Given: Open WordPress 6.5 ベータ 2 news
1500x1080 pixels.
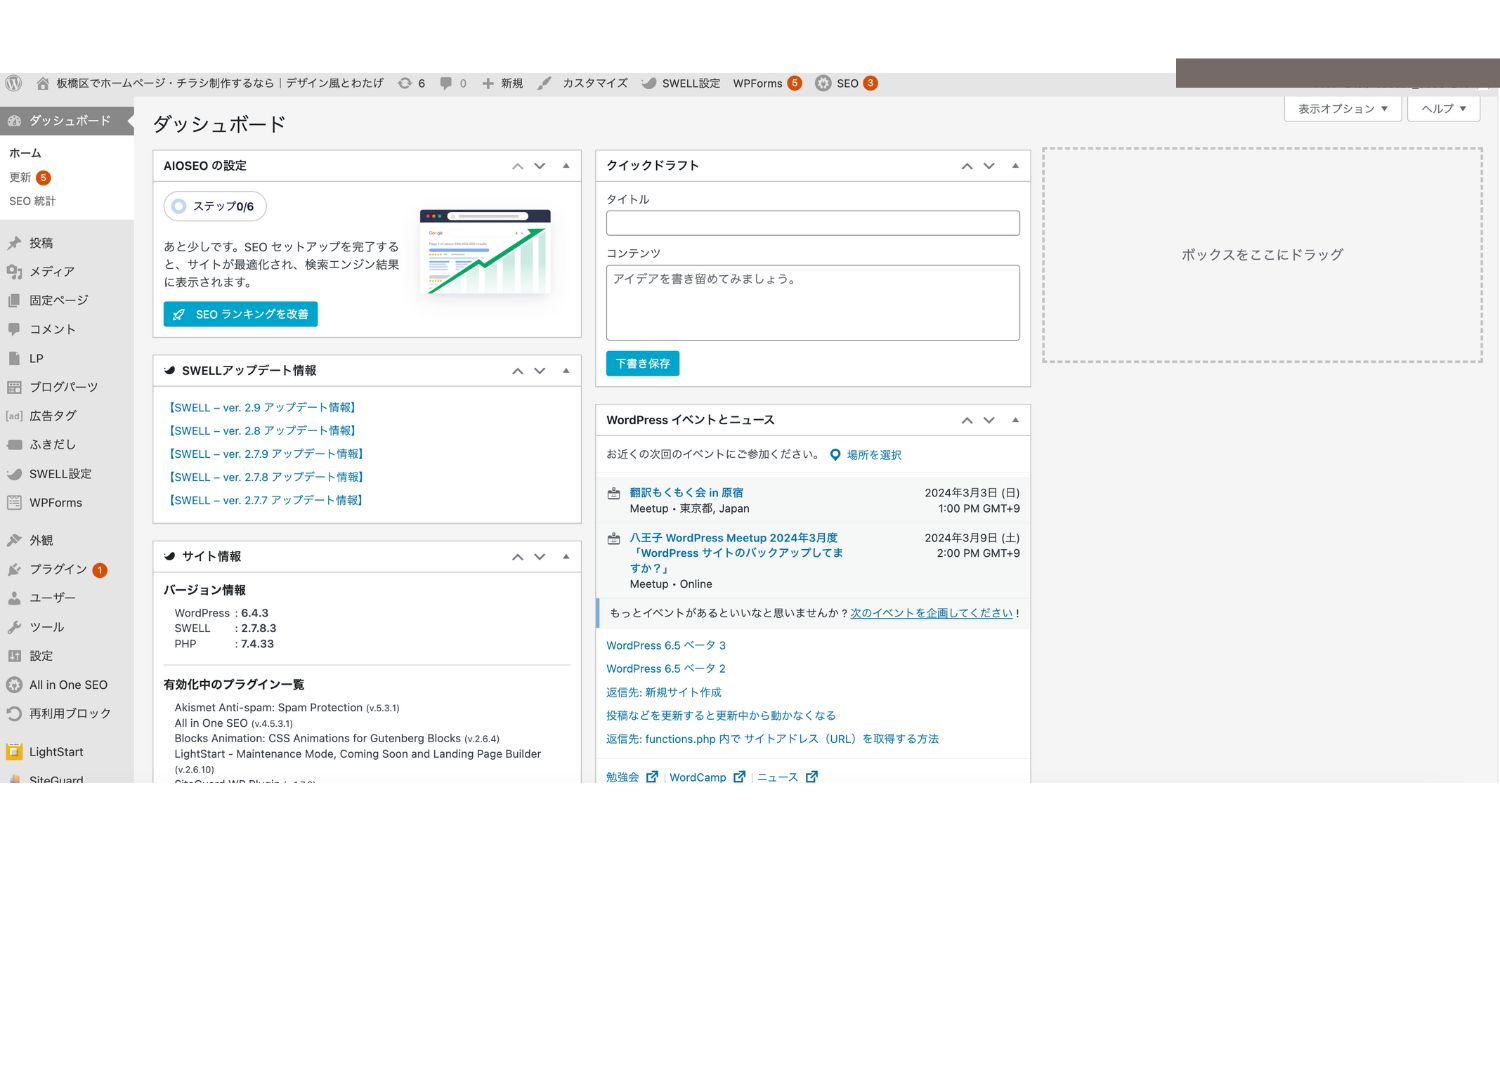Looking at the screenshot, I should pos(666,669).
